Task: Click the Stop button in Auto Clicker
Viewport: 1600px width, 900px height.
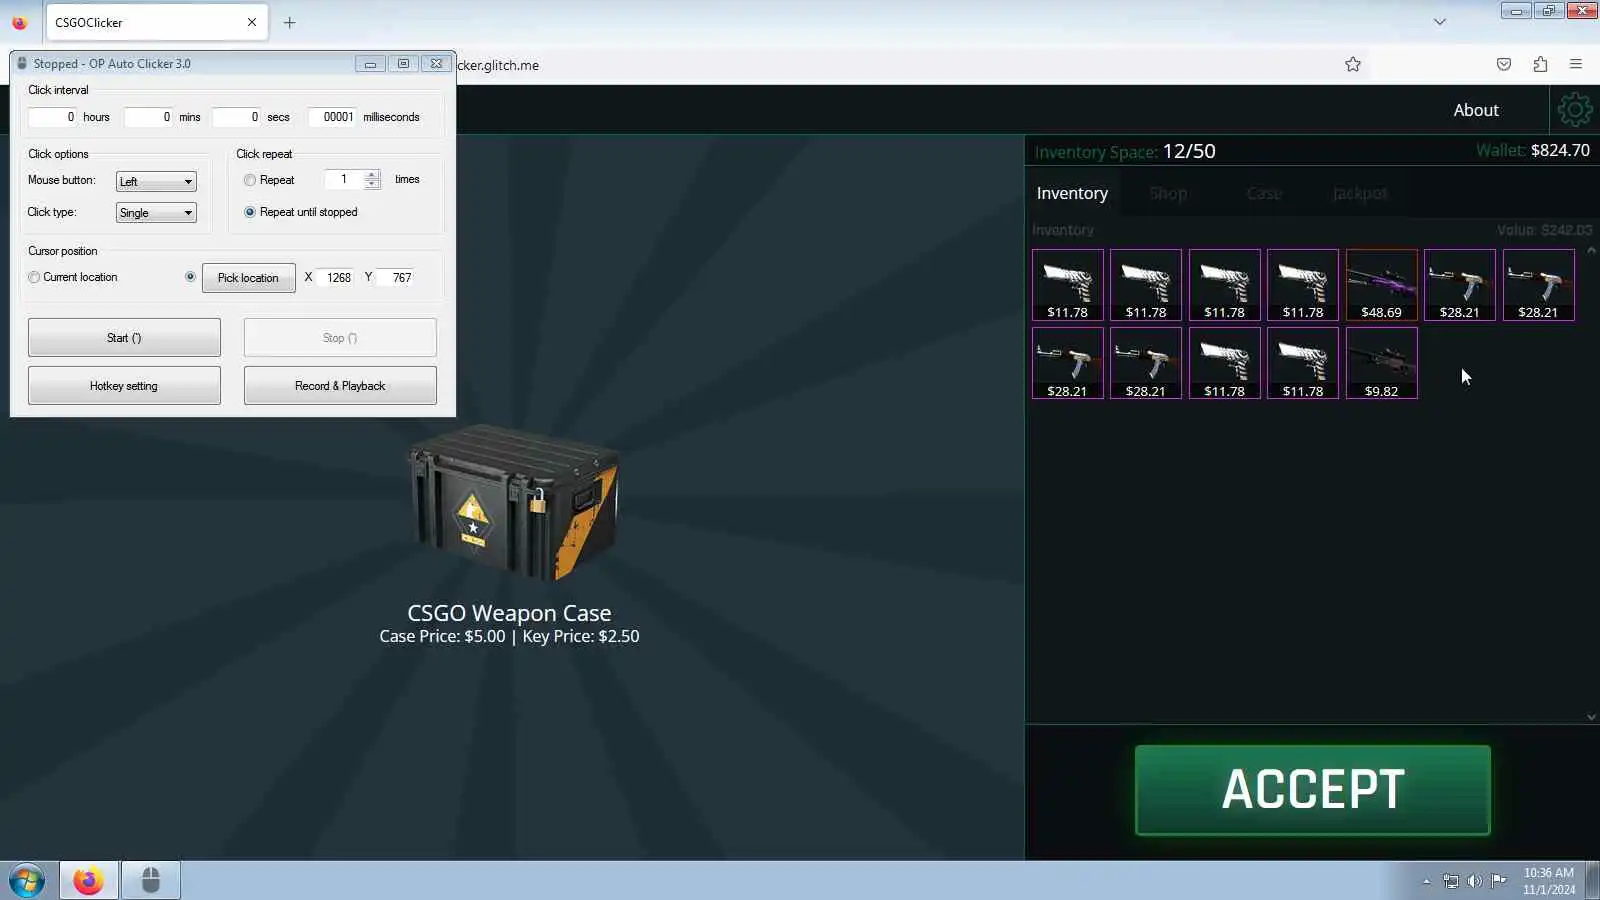Action: pyautogui.click(x=340, y=338)
